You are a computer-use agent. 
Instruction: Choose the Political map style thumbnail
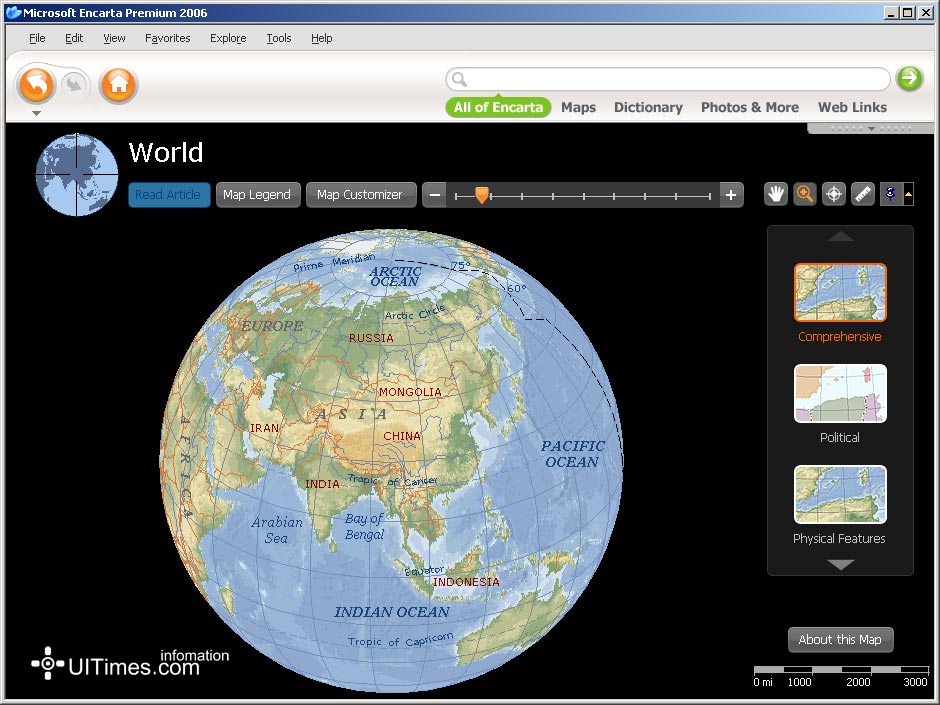click(840, 393)
